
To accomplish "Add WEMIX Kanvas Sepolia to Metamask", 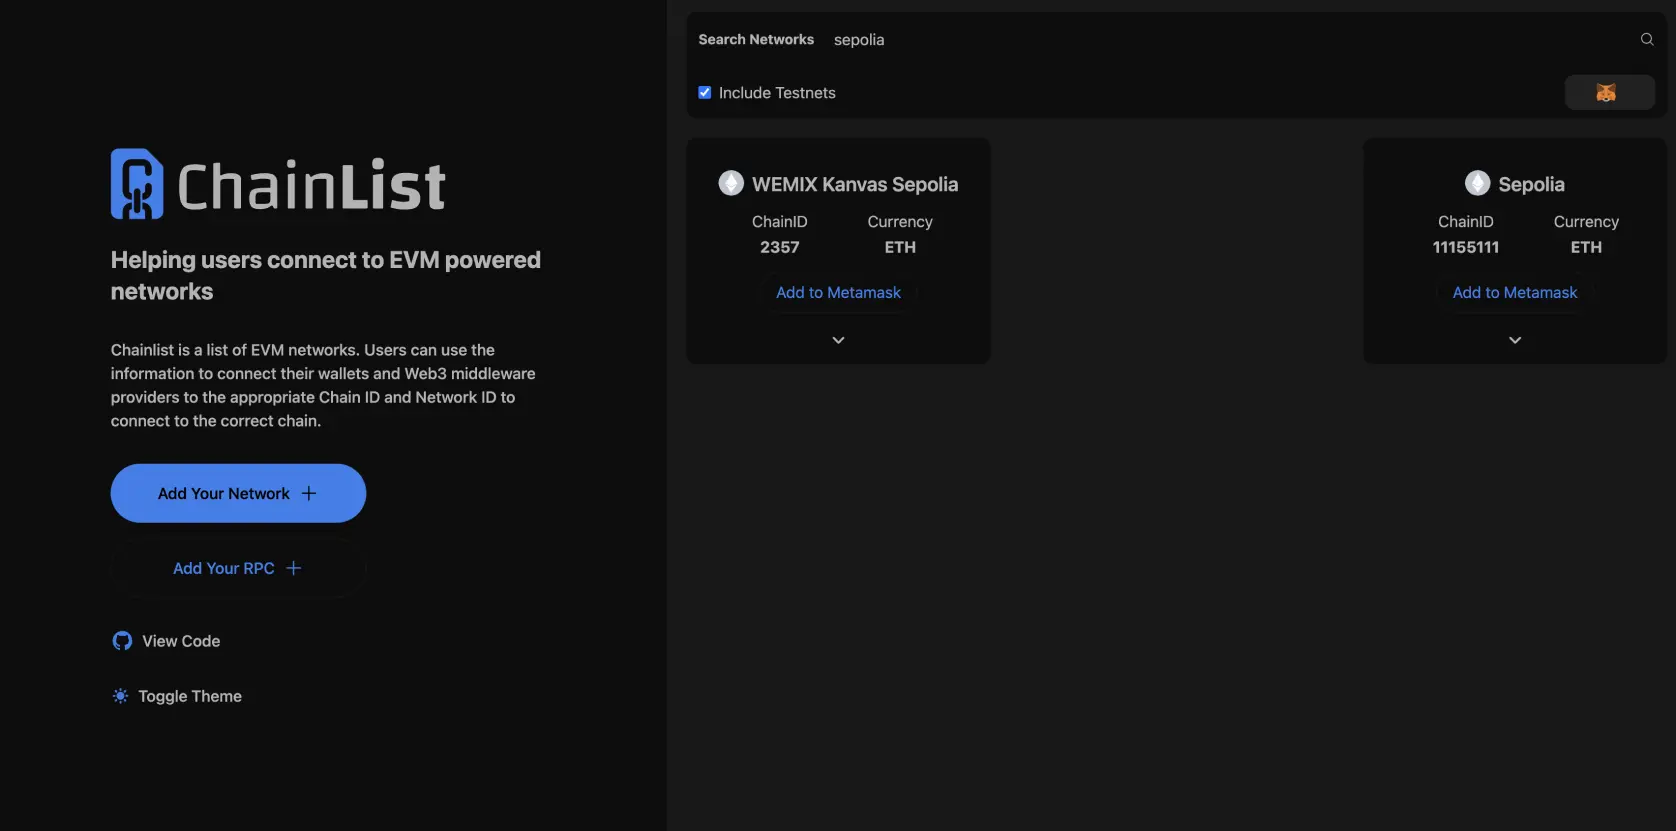I will pyautogui.click(x=838, y=292).
